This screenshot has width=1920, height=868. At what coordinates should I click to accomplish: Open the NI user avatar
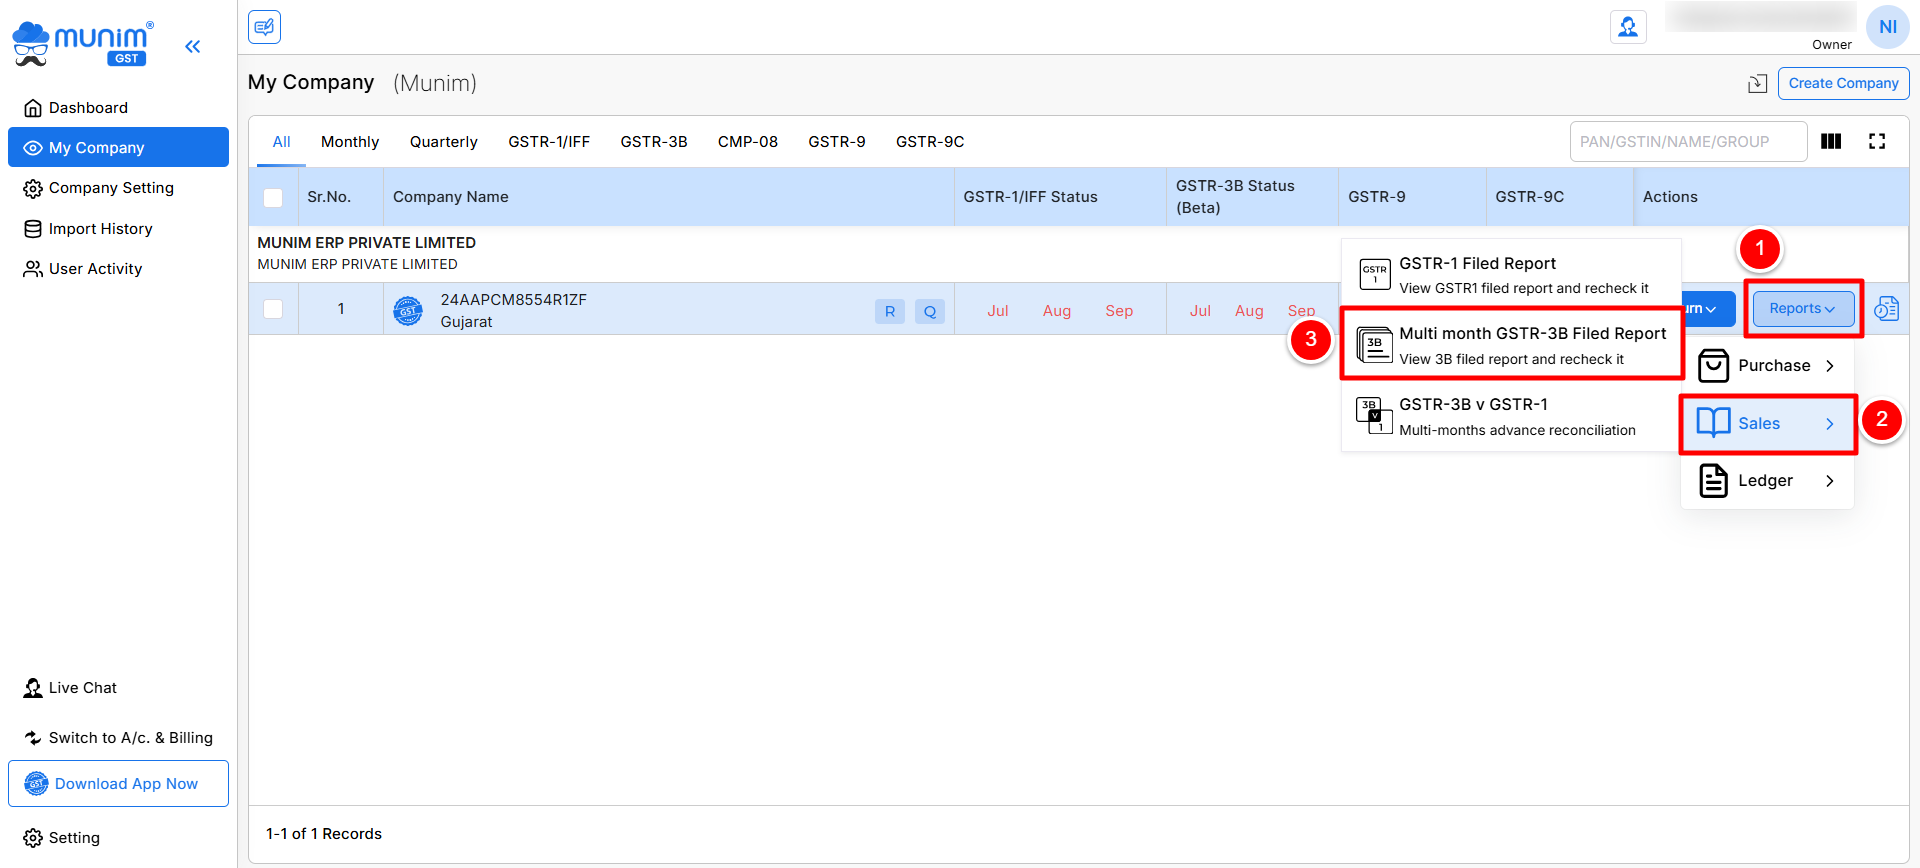point(1887,27)
